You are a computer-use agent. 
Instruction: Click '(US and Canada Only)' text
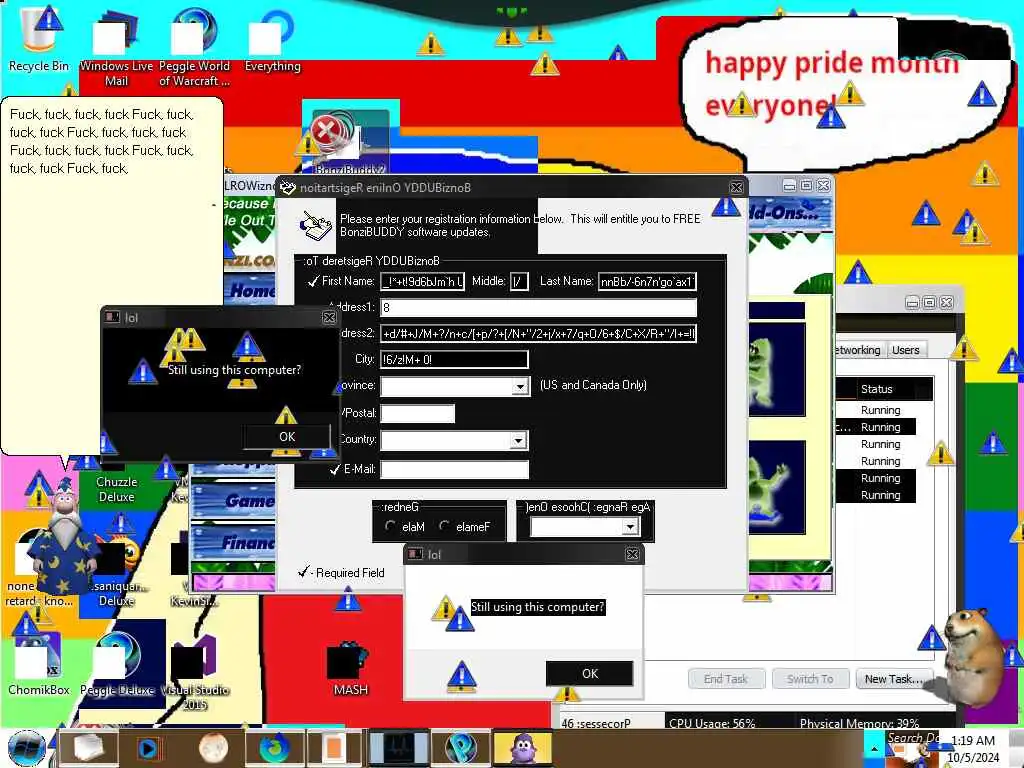(593, 385)
